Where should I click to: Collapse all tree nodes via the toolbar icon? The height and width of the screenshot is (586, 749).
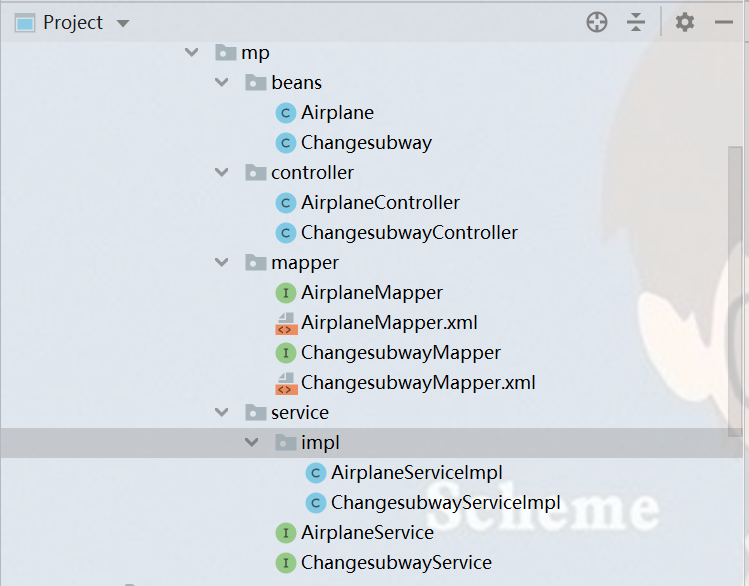click(x=636, y=22)
